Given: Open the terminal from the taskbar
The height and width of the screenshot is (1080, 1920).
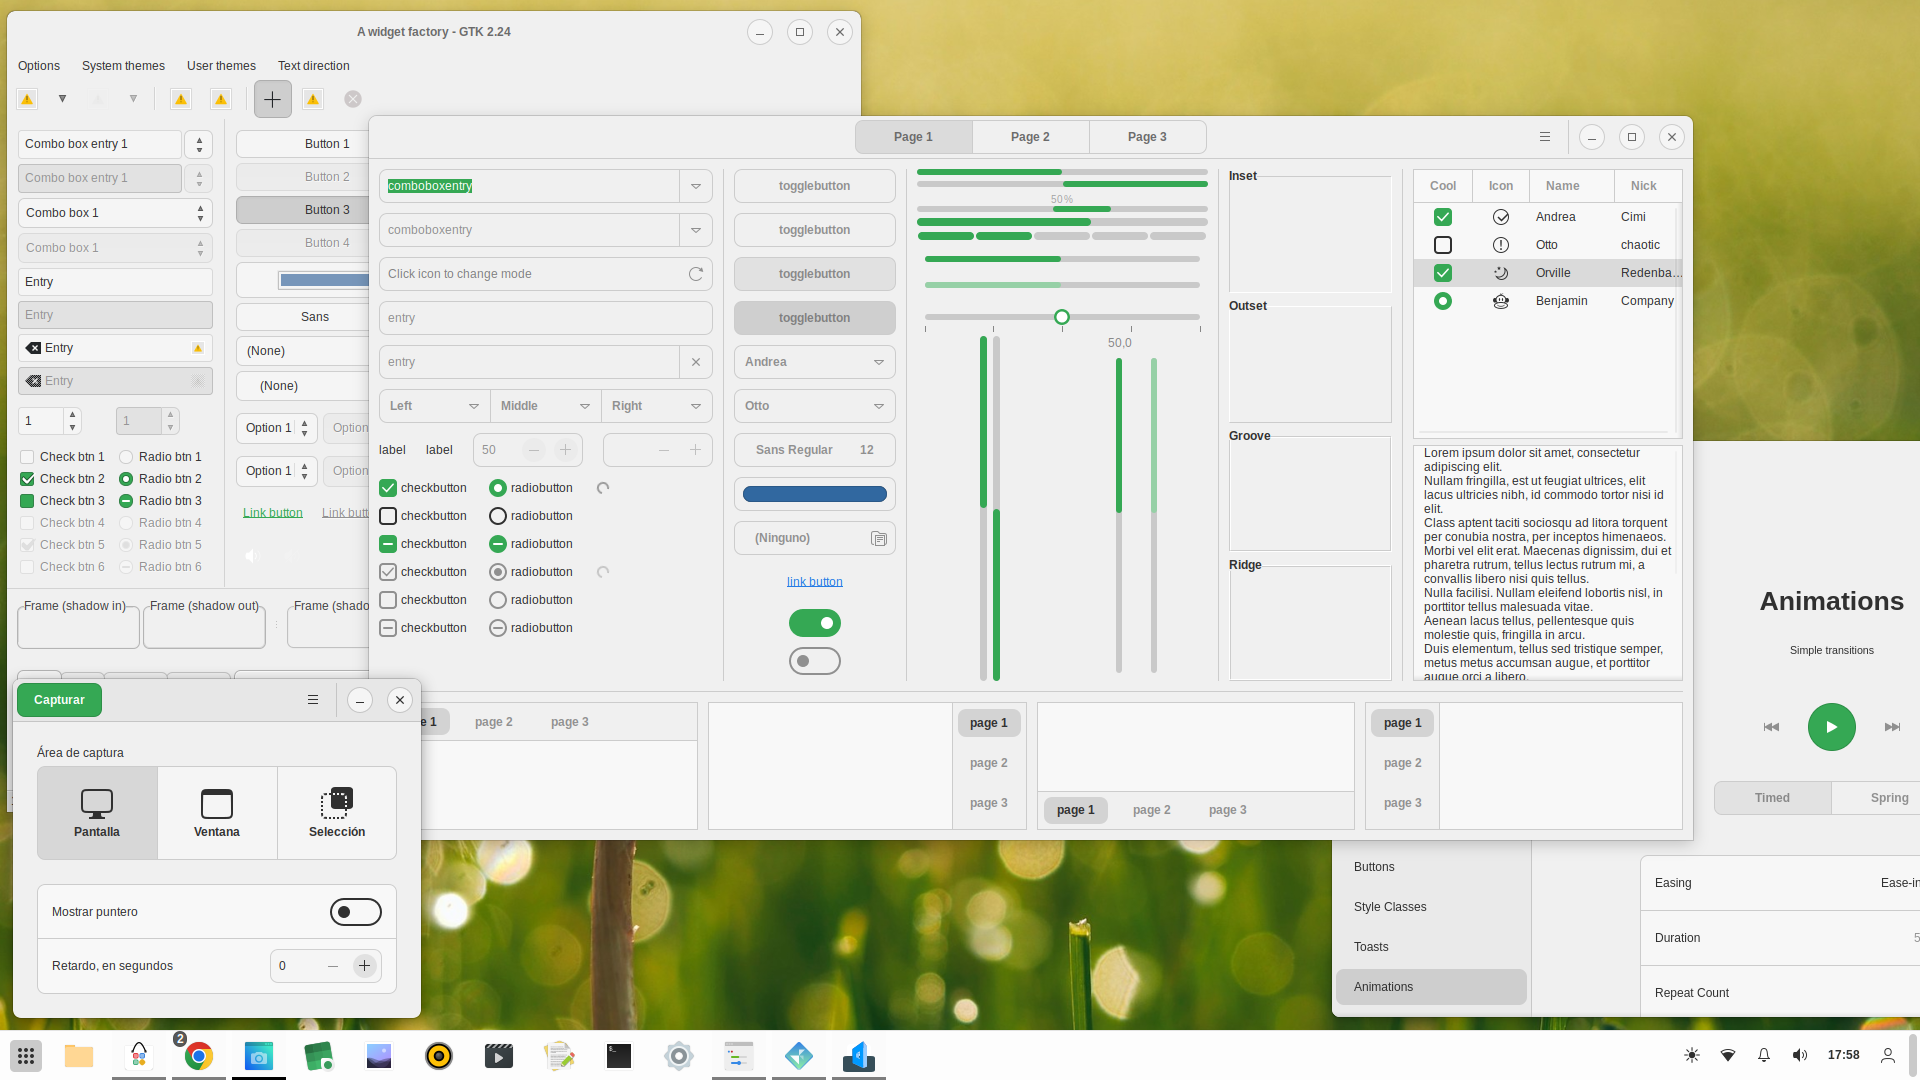Looking at the screenshot, I should coord(619,1055).
